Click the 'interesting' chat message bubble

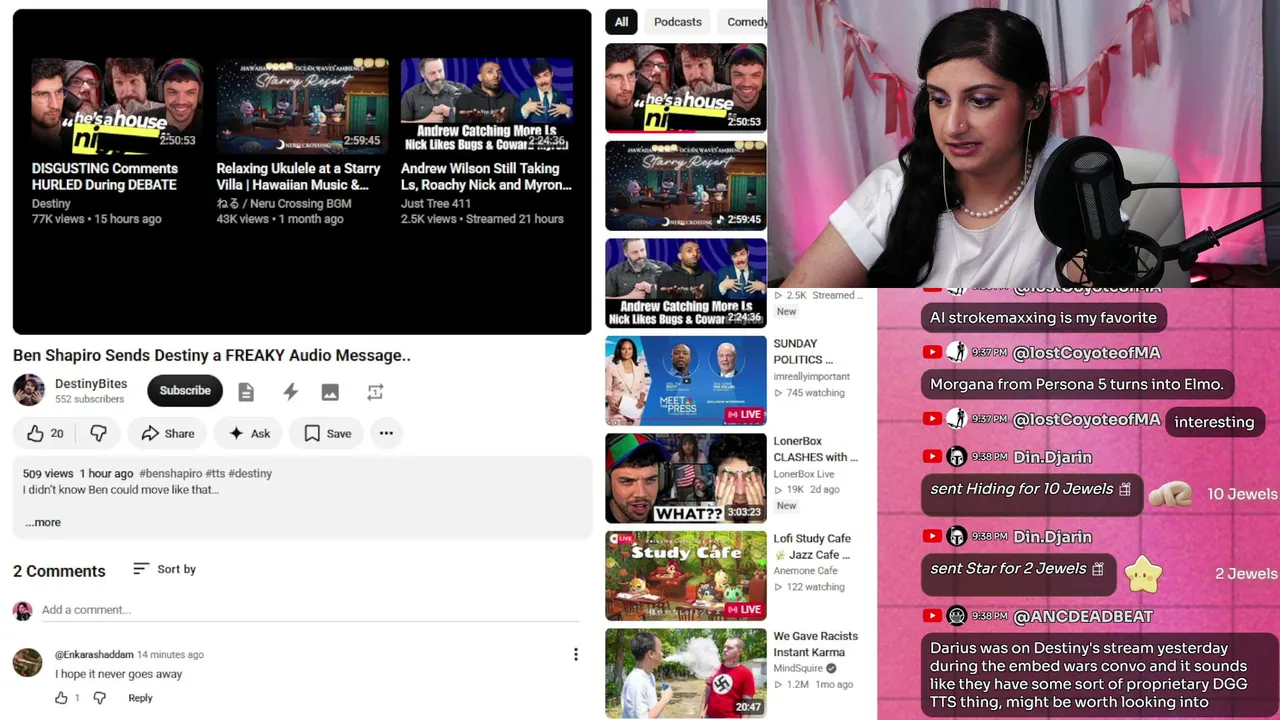(1214, 422)
